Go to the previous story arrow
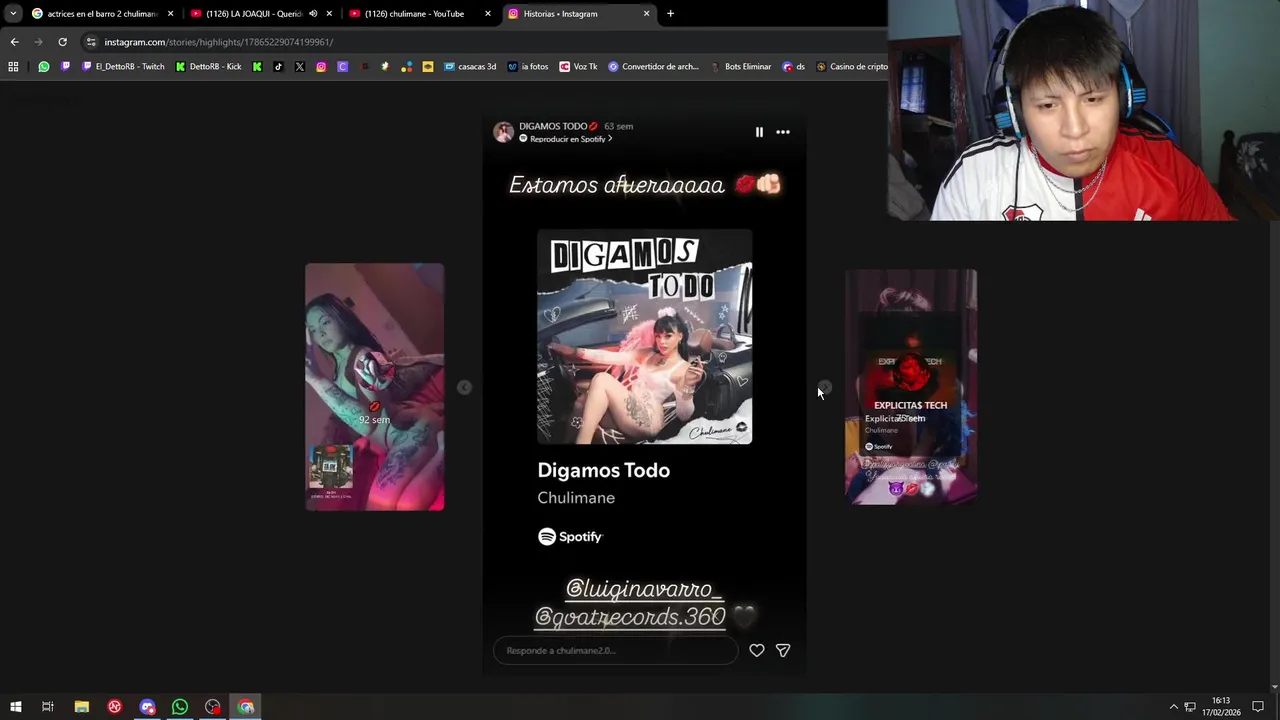This screenshot has width=1280, height=720. [464, 387]
